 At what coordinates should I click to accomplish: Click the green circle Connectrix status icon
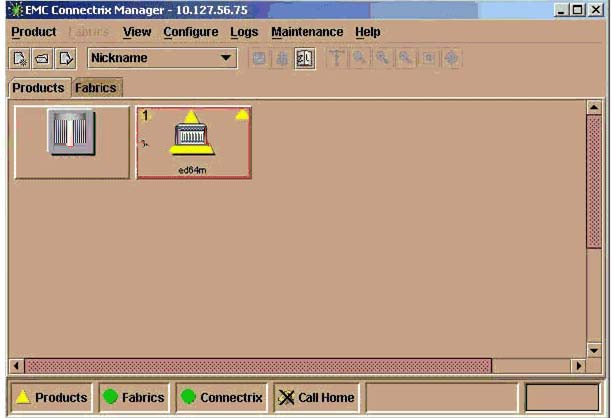189,397
